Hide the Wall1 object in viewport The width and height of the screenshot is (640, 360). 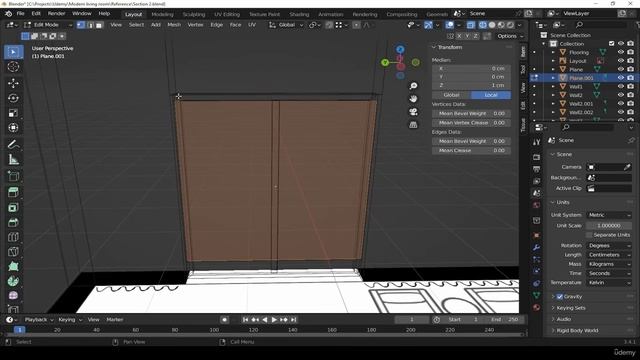(621, 87)
